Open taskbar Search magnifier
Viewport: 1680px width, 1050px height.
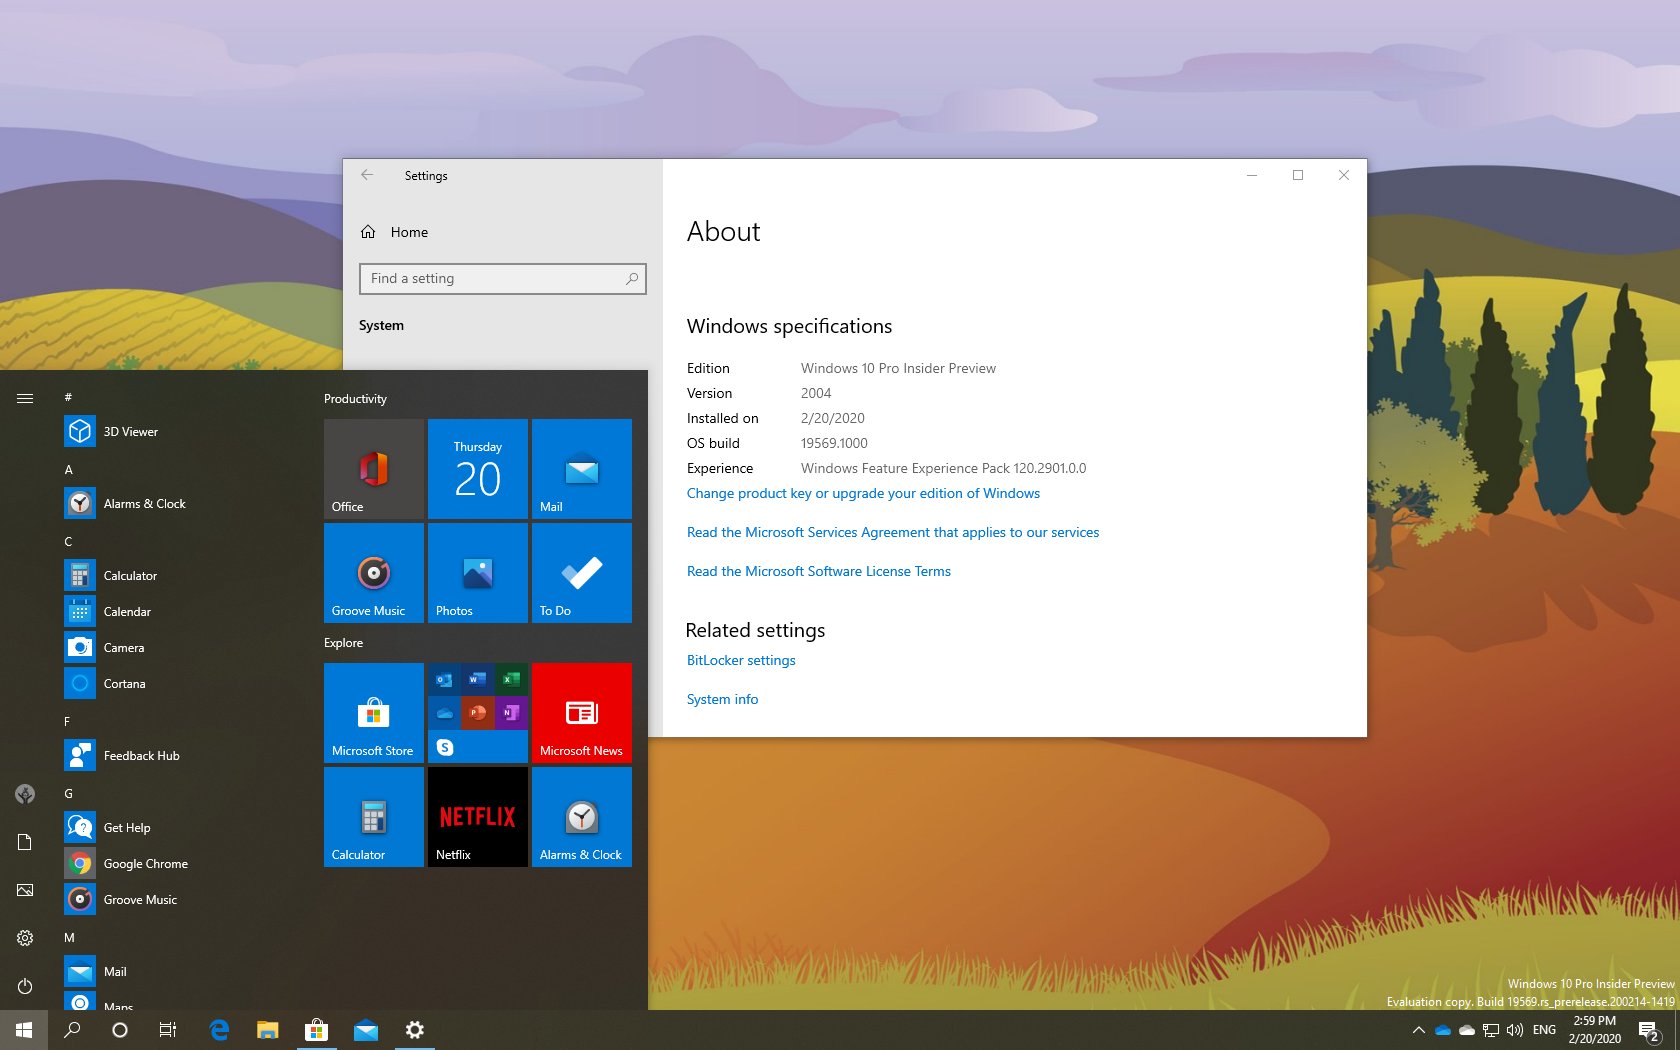[72, 1030]
